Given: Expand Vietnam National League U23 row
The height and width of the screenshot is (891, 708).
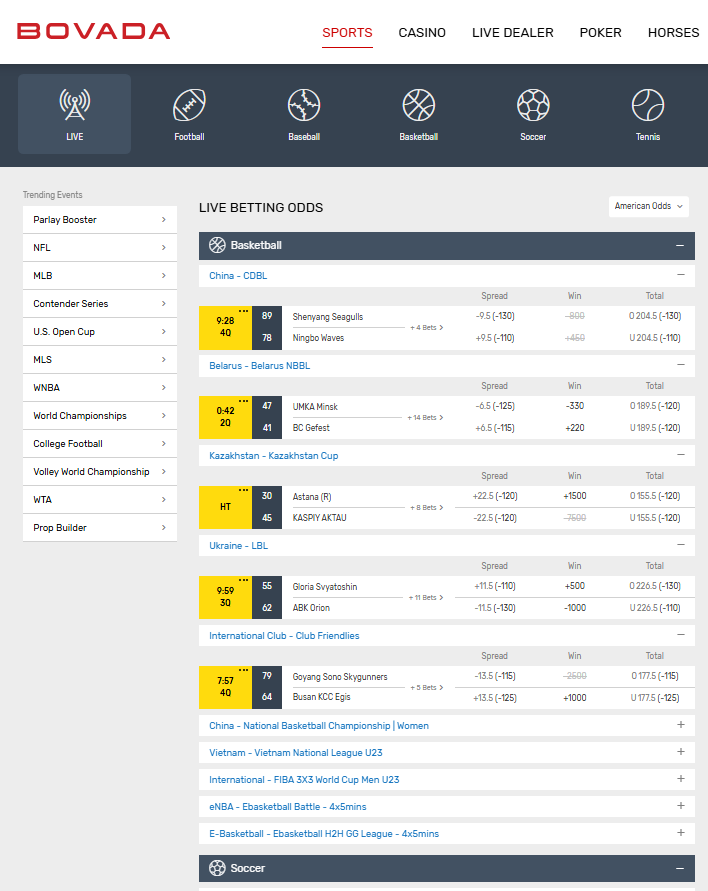Looking at the screenshot, I should pos(680,752).
